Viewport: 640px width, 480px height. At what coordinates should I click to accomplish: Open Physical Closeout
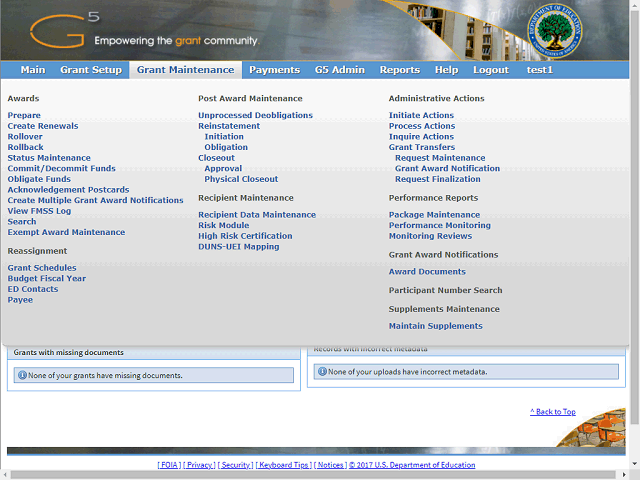241,179
